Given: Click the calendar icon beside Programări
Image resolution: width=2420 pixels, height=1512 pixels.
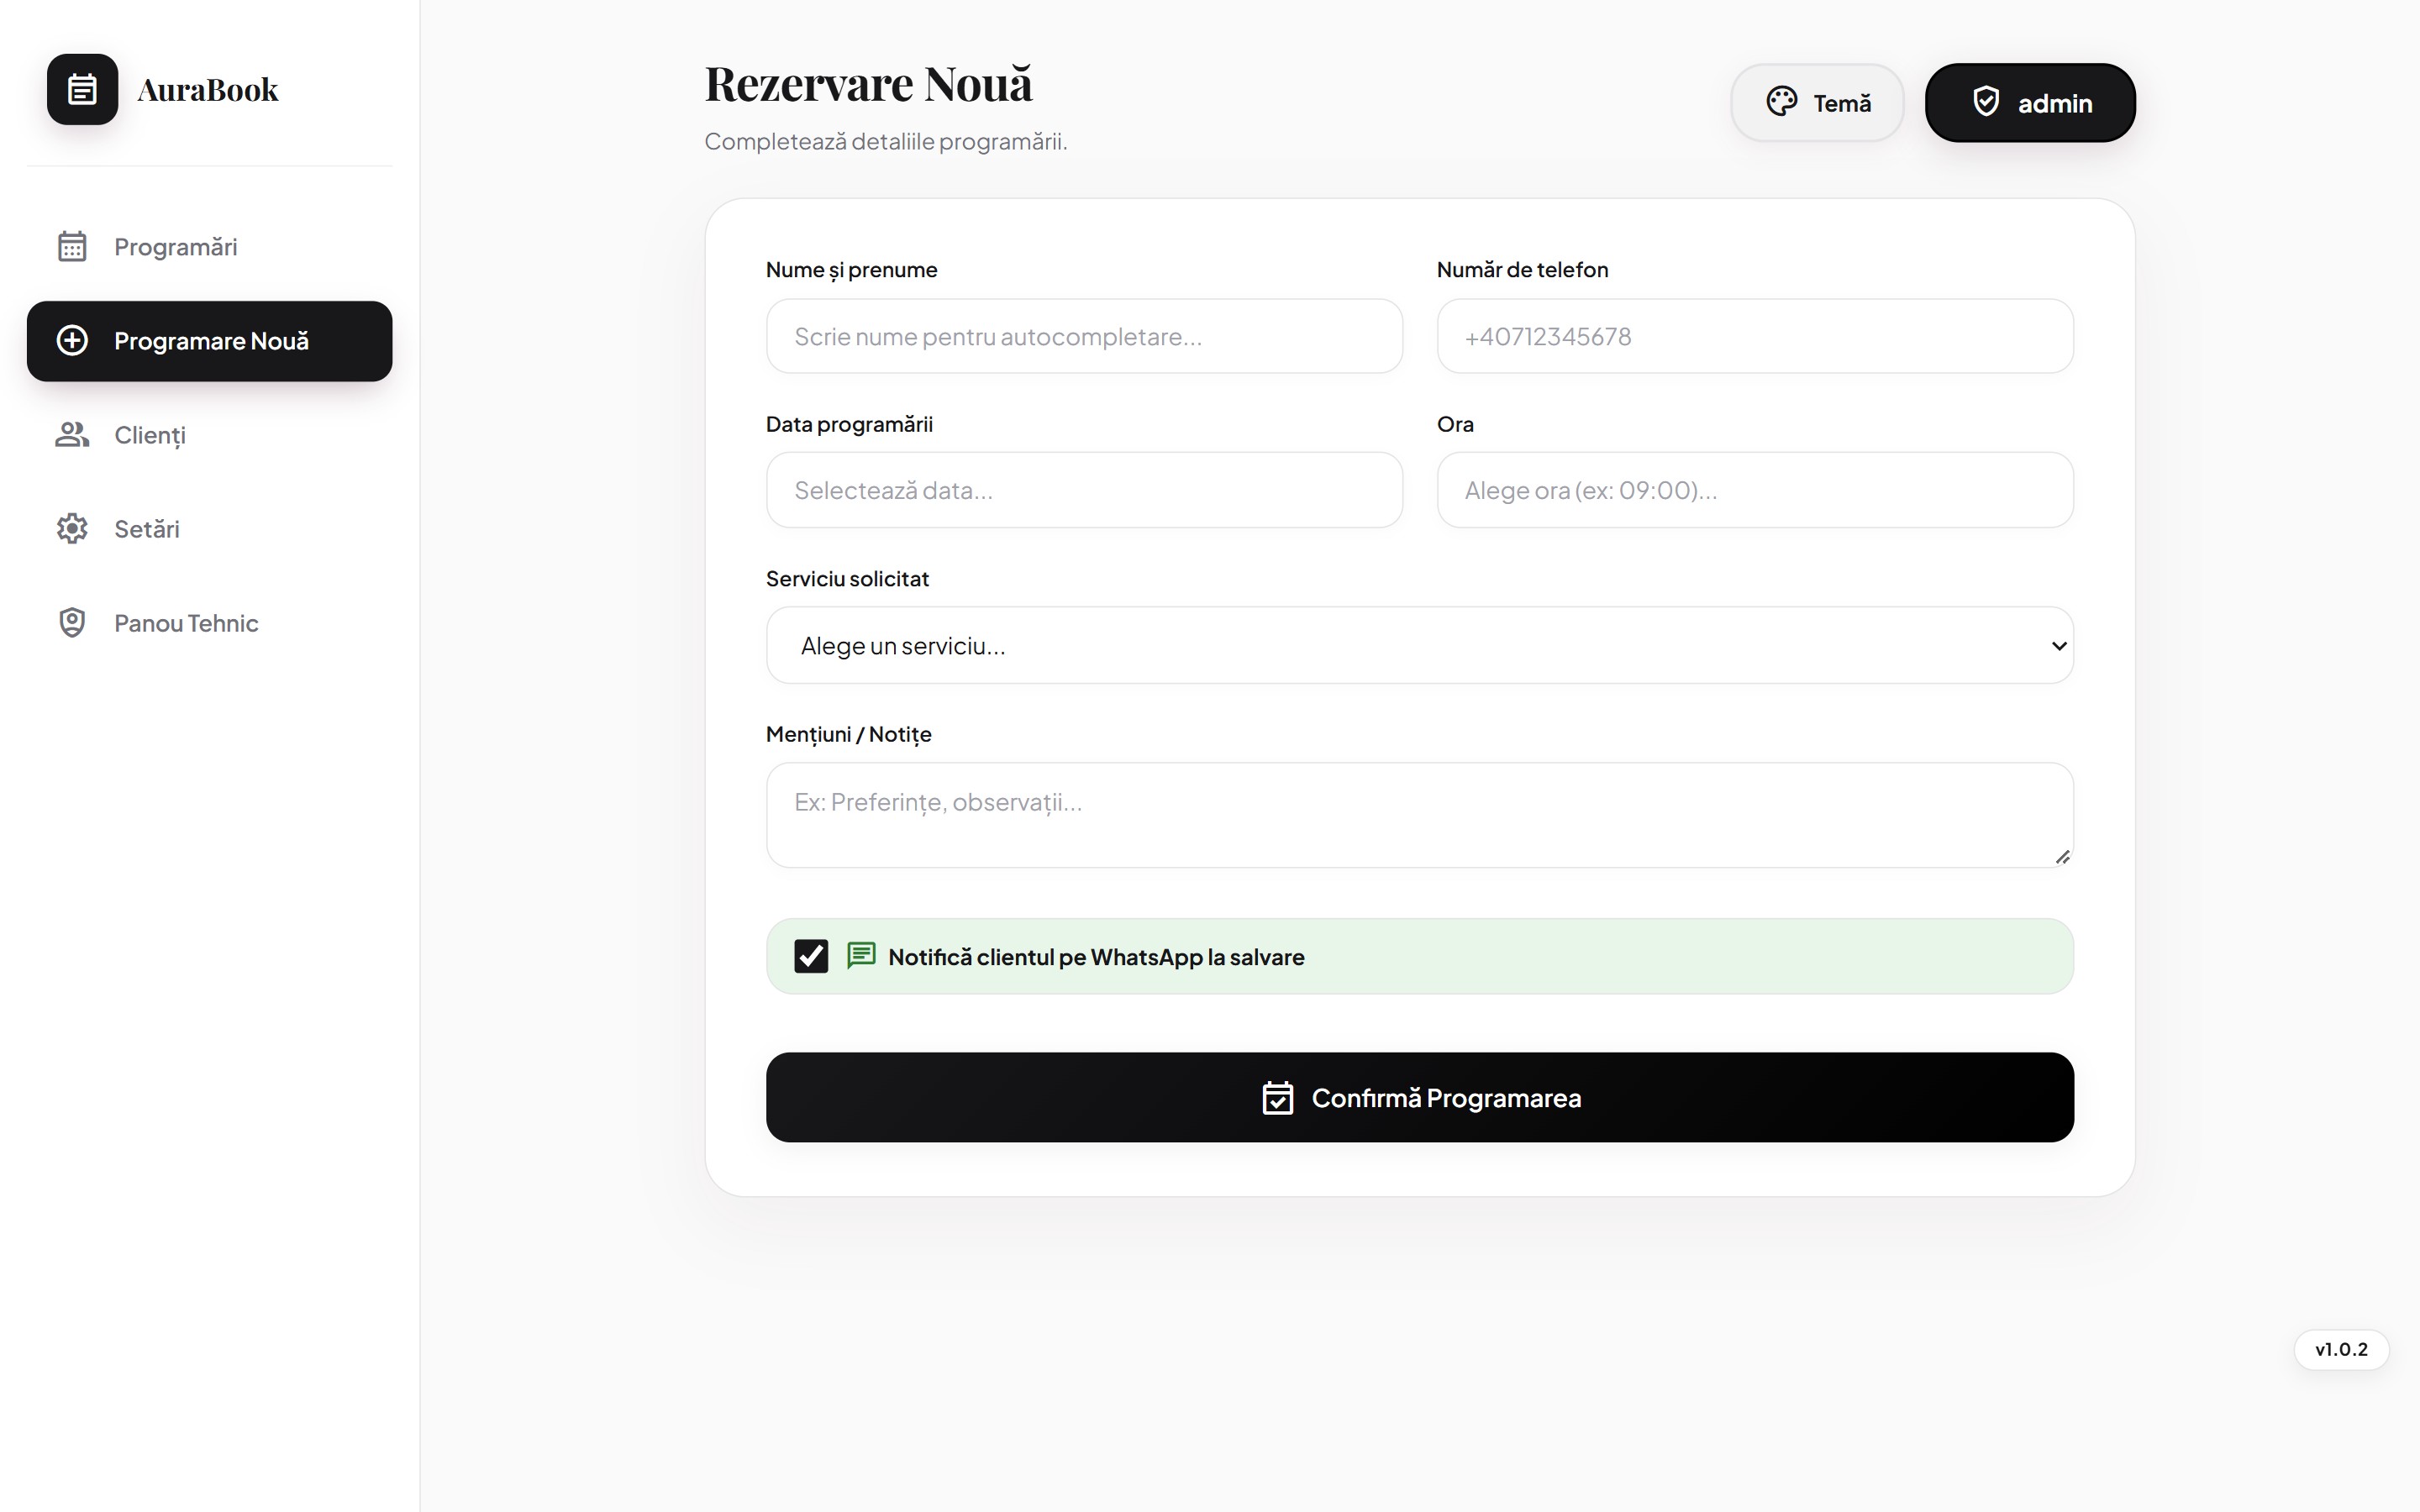Looking at the screenshot, I should pos(72,246).
